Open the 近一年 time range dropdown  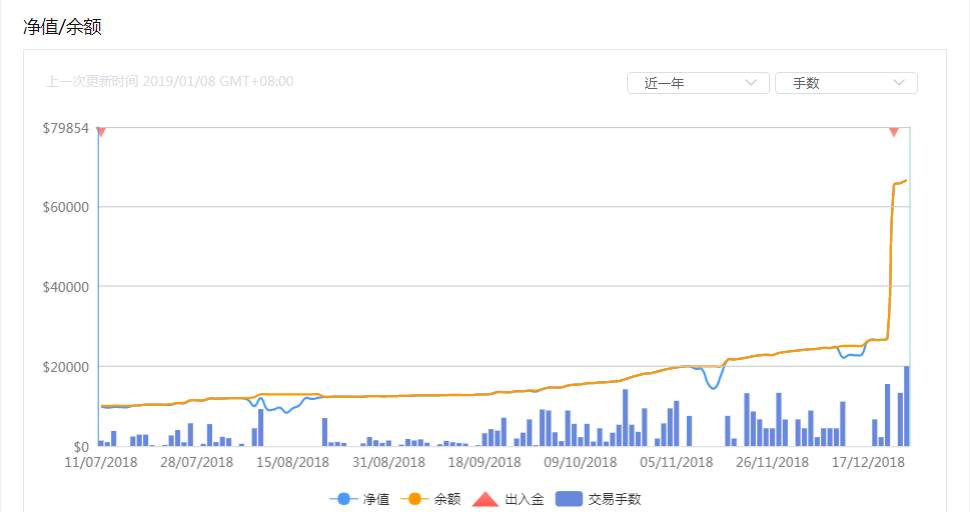(x=698, y=83)
